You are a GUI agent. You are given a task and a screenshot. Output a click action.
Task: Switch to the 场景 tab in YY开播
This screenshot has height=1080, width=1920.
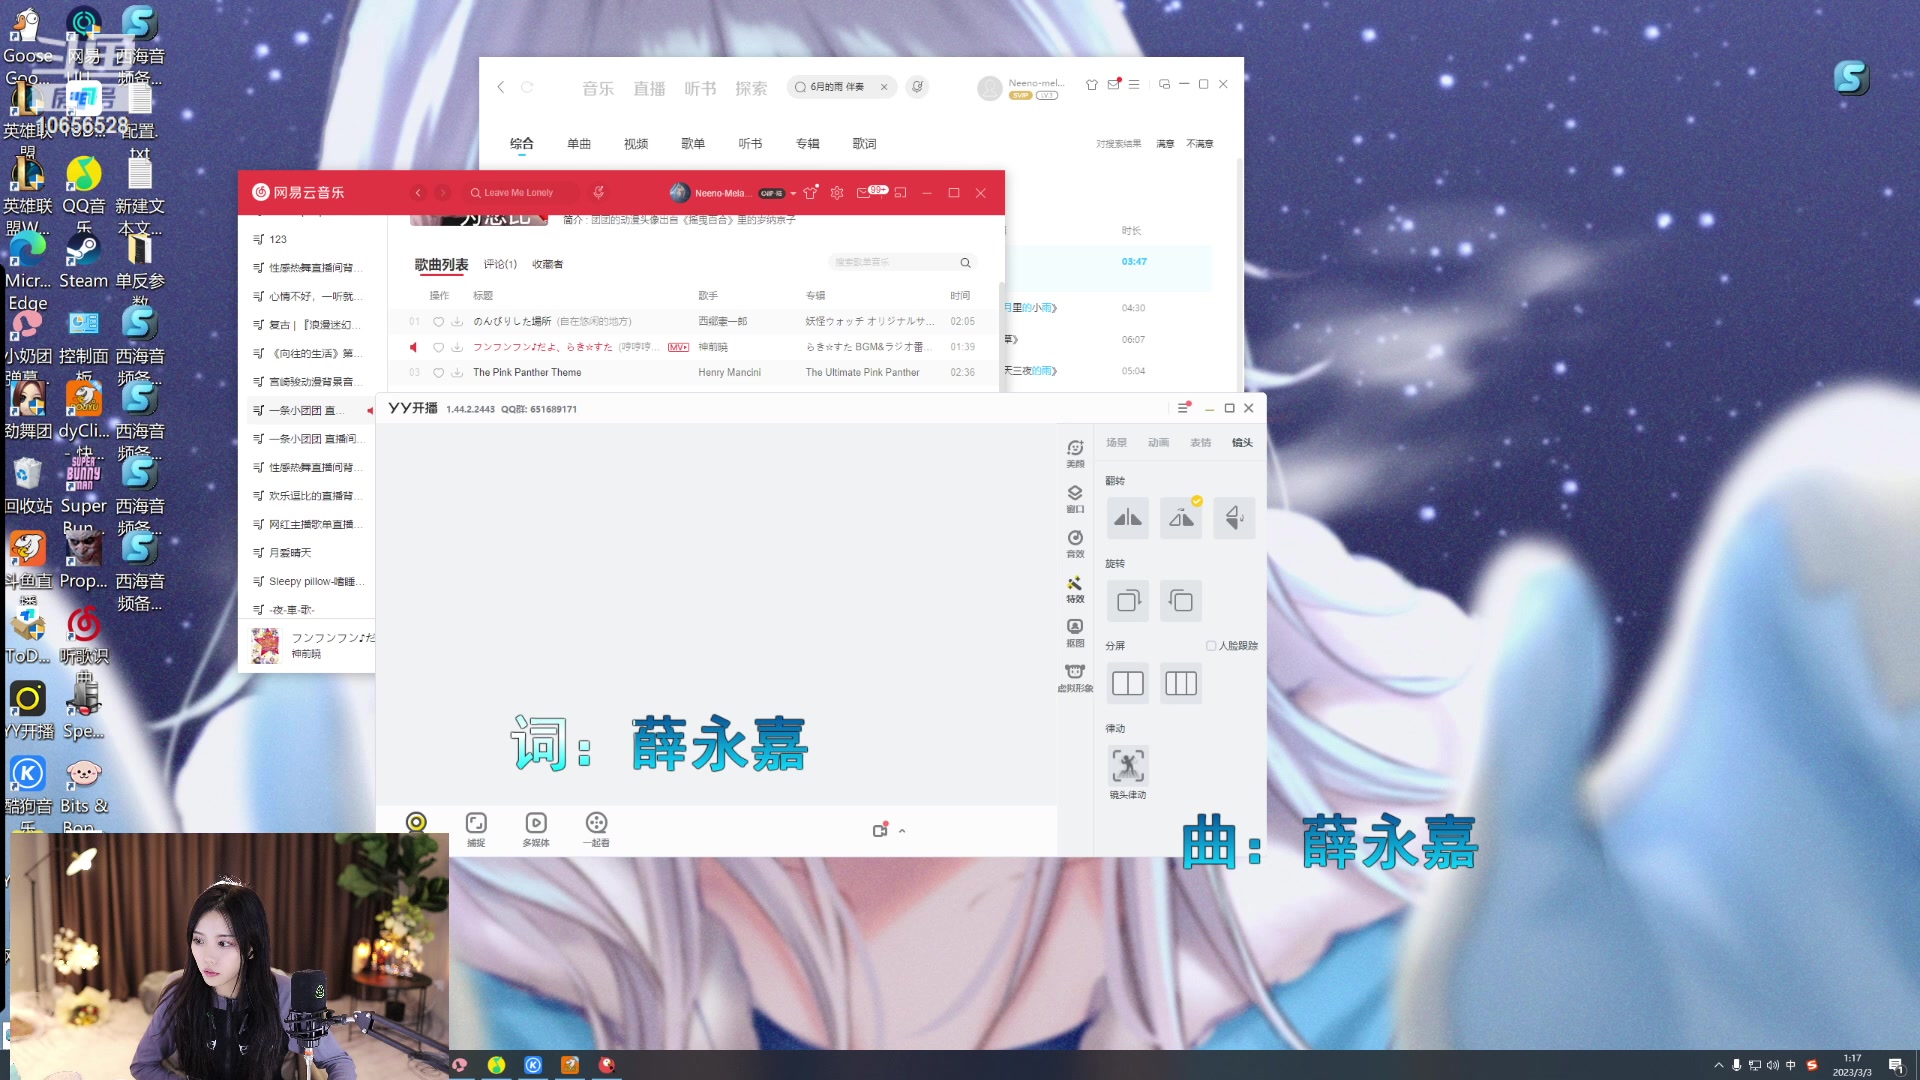tap(1116, 442)
